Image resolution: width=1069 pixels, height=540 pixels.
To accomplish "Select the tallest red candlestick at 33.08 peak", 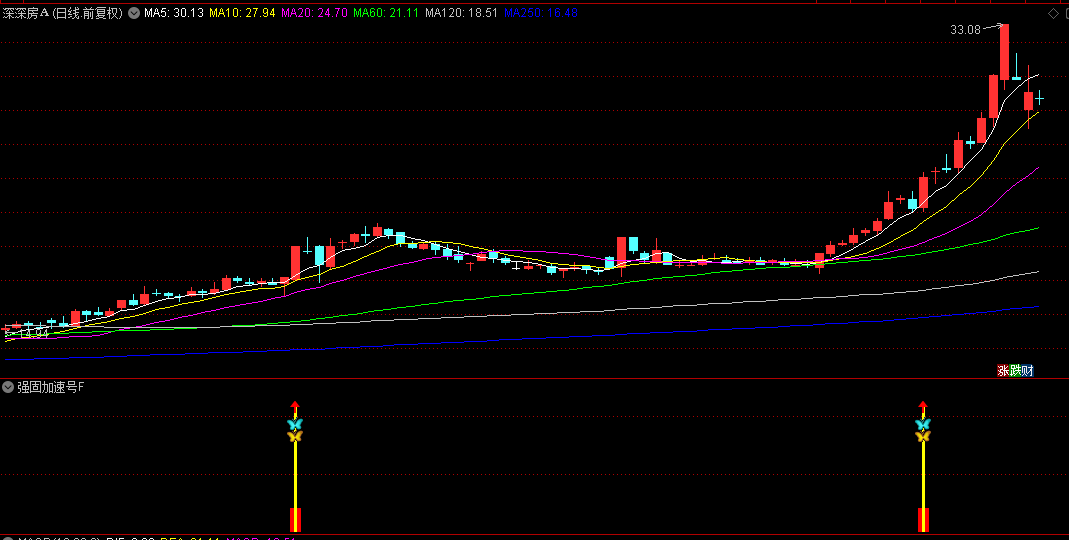I will (x=1004, y=52).
